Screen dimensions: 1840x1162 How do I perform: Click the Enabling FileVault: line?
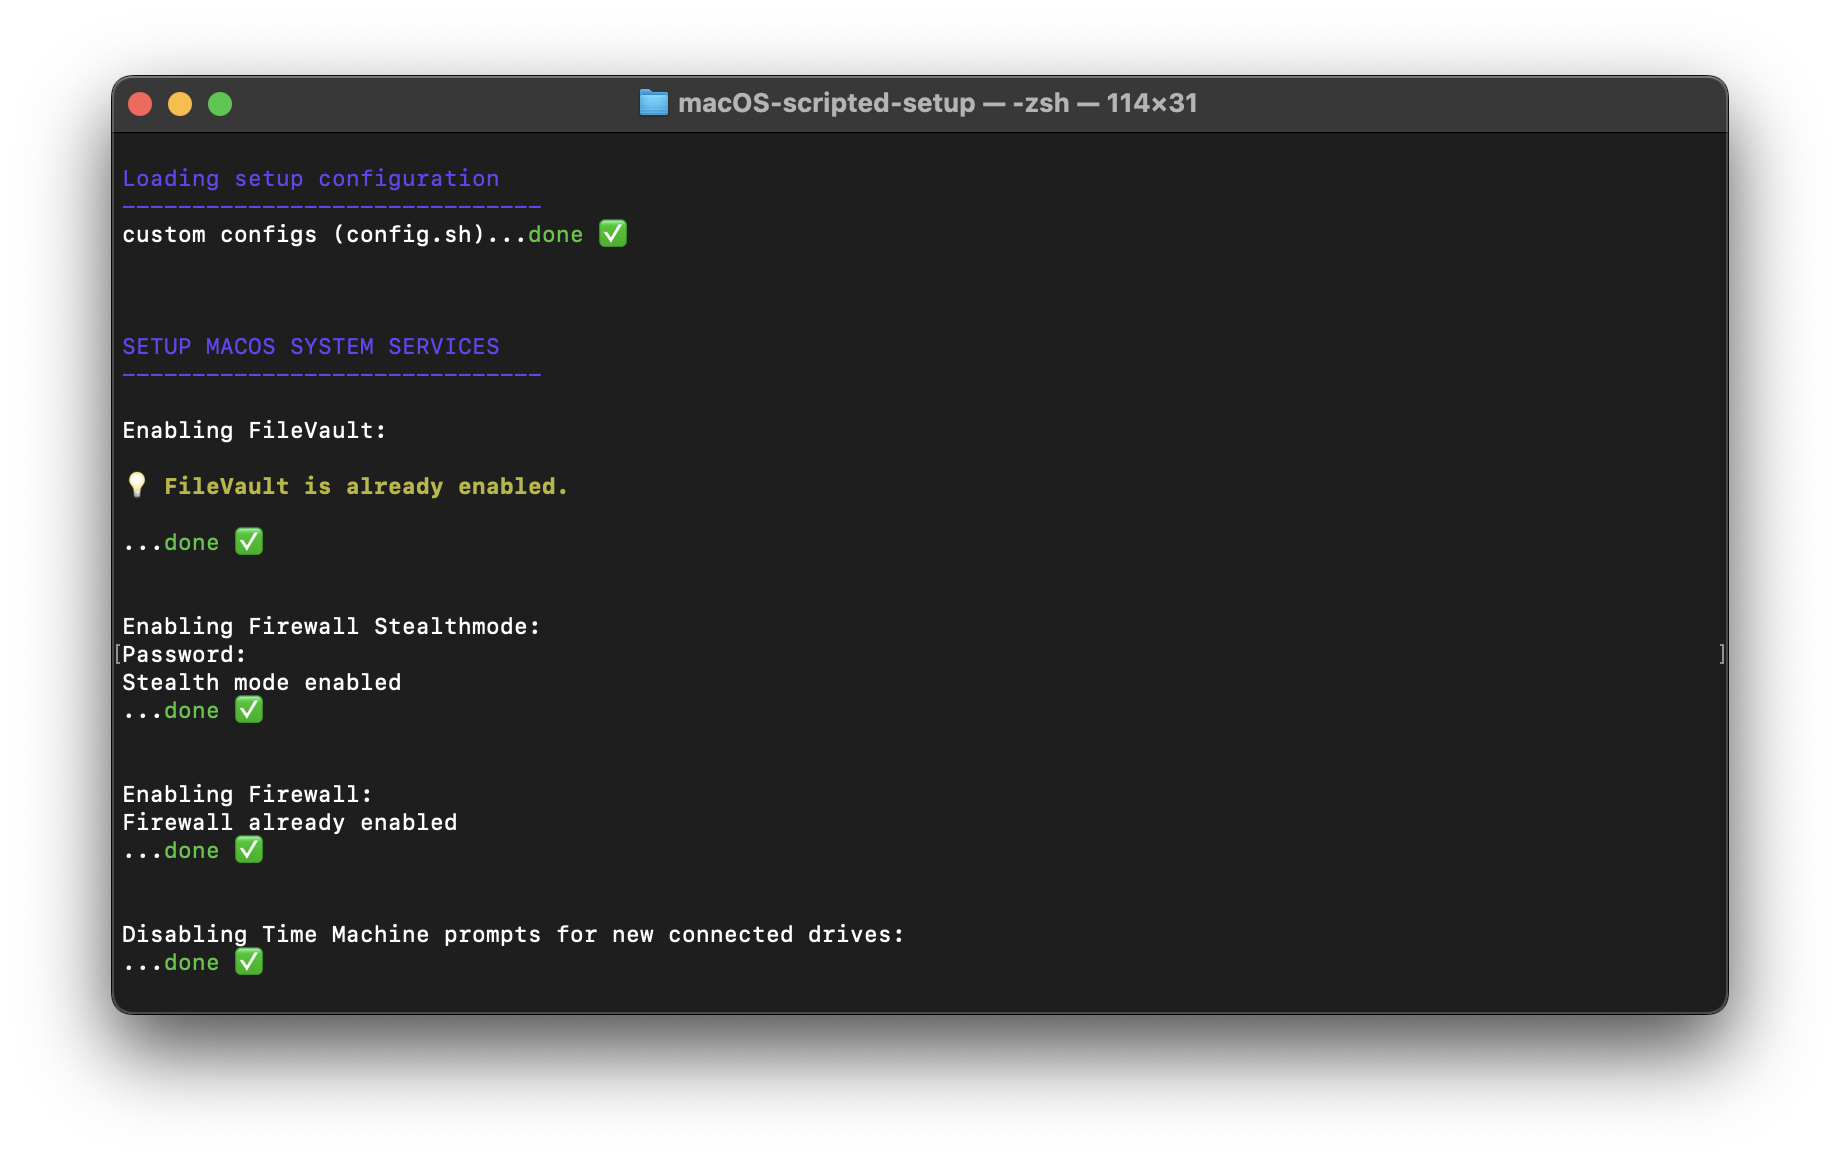[254, 431]
